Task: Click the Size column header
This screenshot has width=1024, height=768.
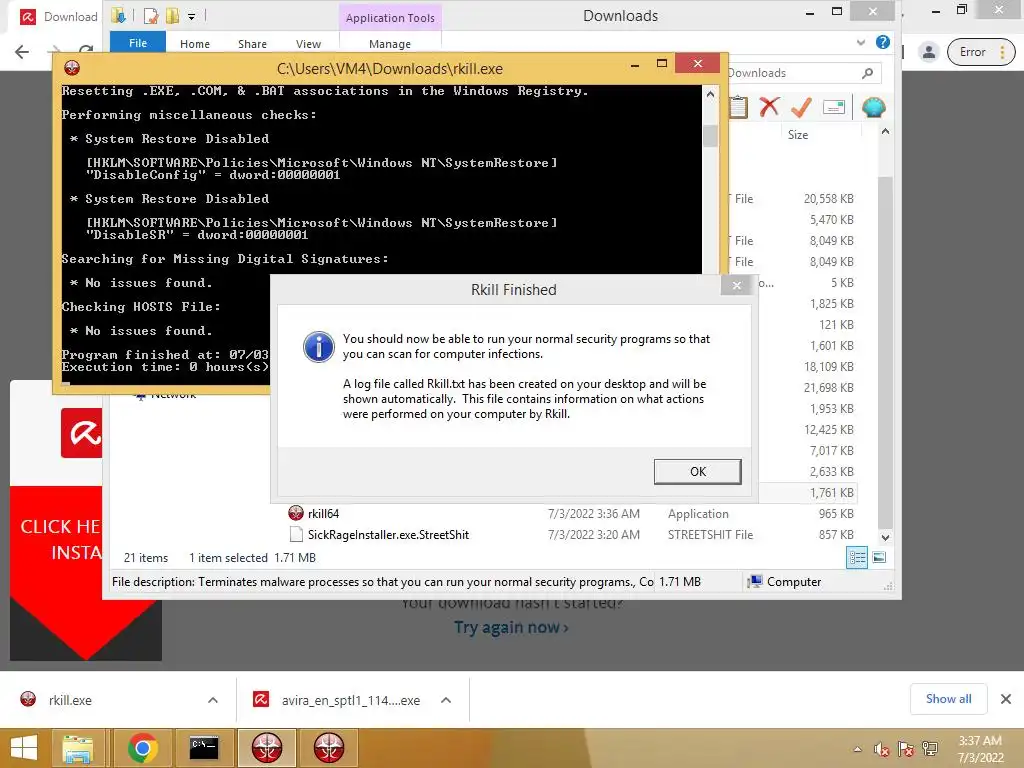Action: coord(797,135)
